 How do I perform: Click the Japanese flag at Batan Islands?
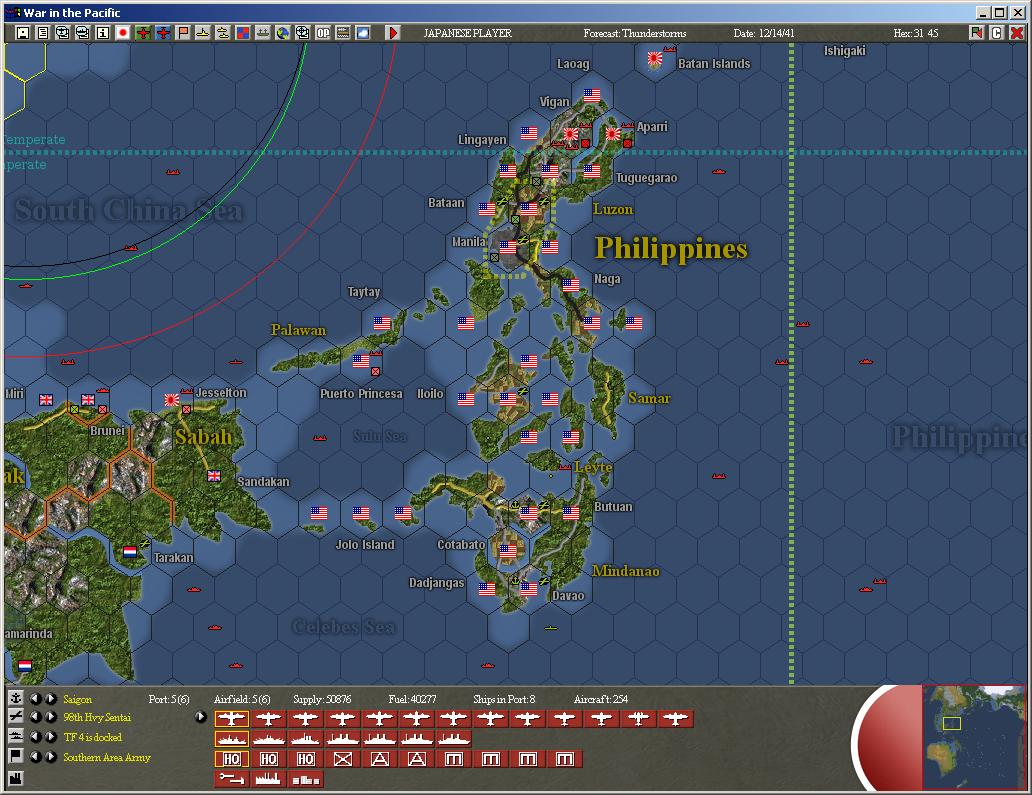(x=655, y=59)
